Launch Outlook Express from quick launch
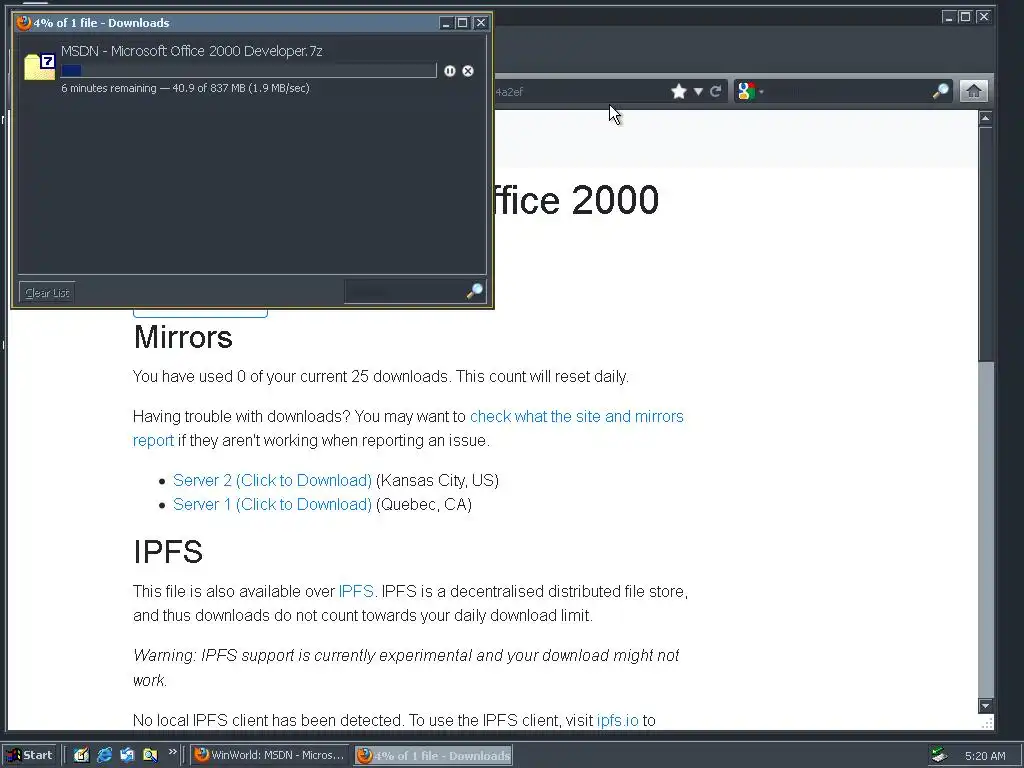1024x768 pixels. [127, 755]
